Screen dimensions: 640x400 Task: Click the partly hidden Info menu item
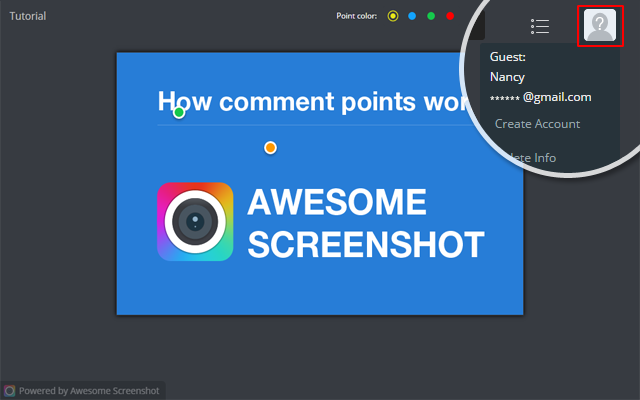point(533,158)
